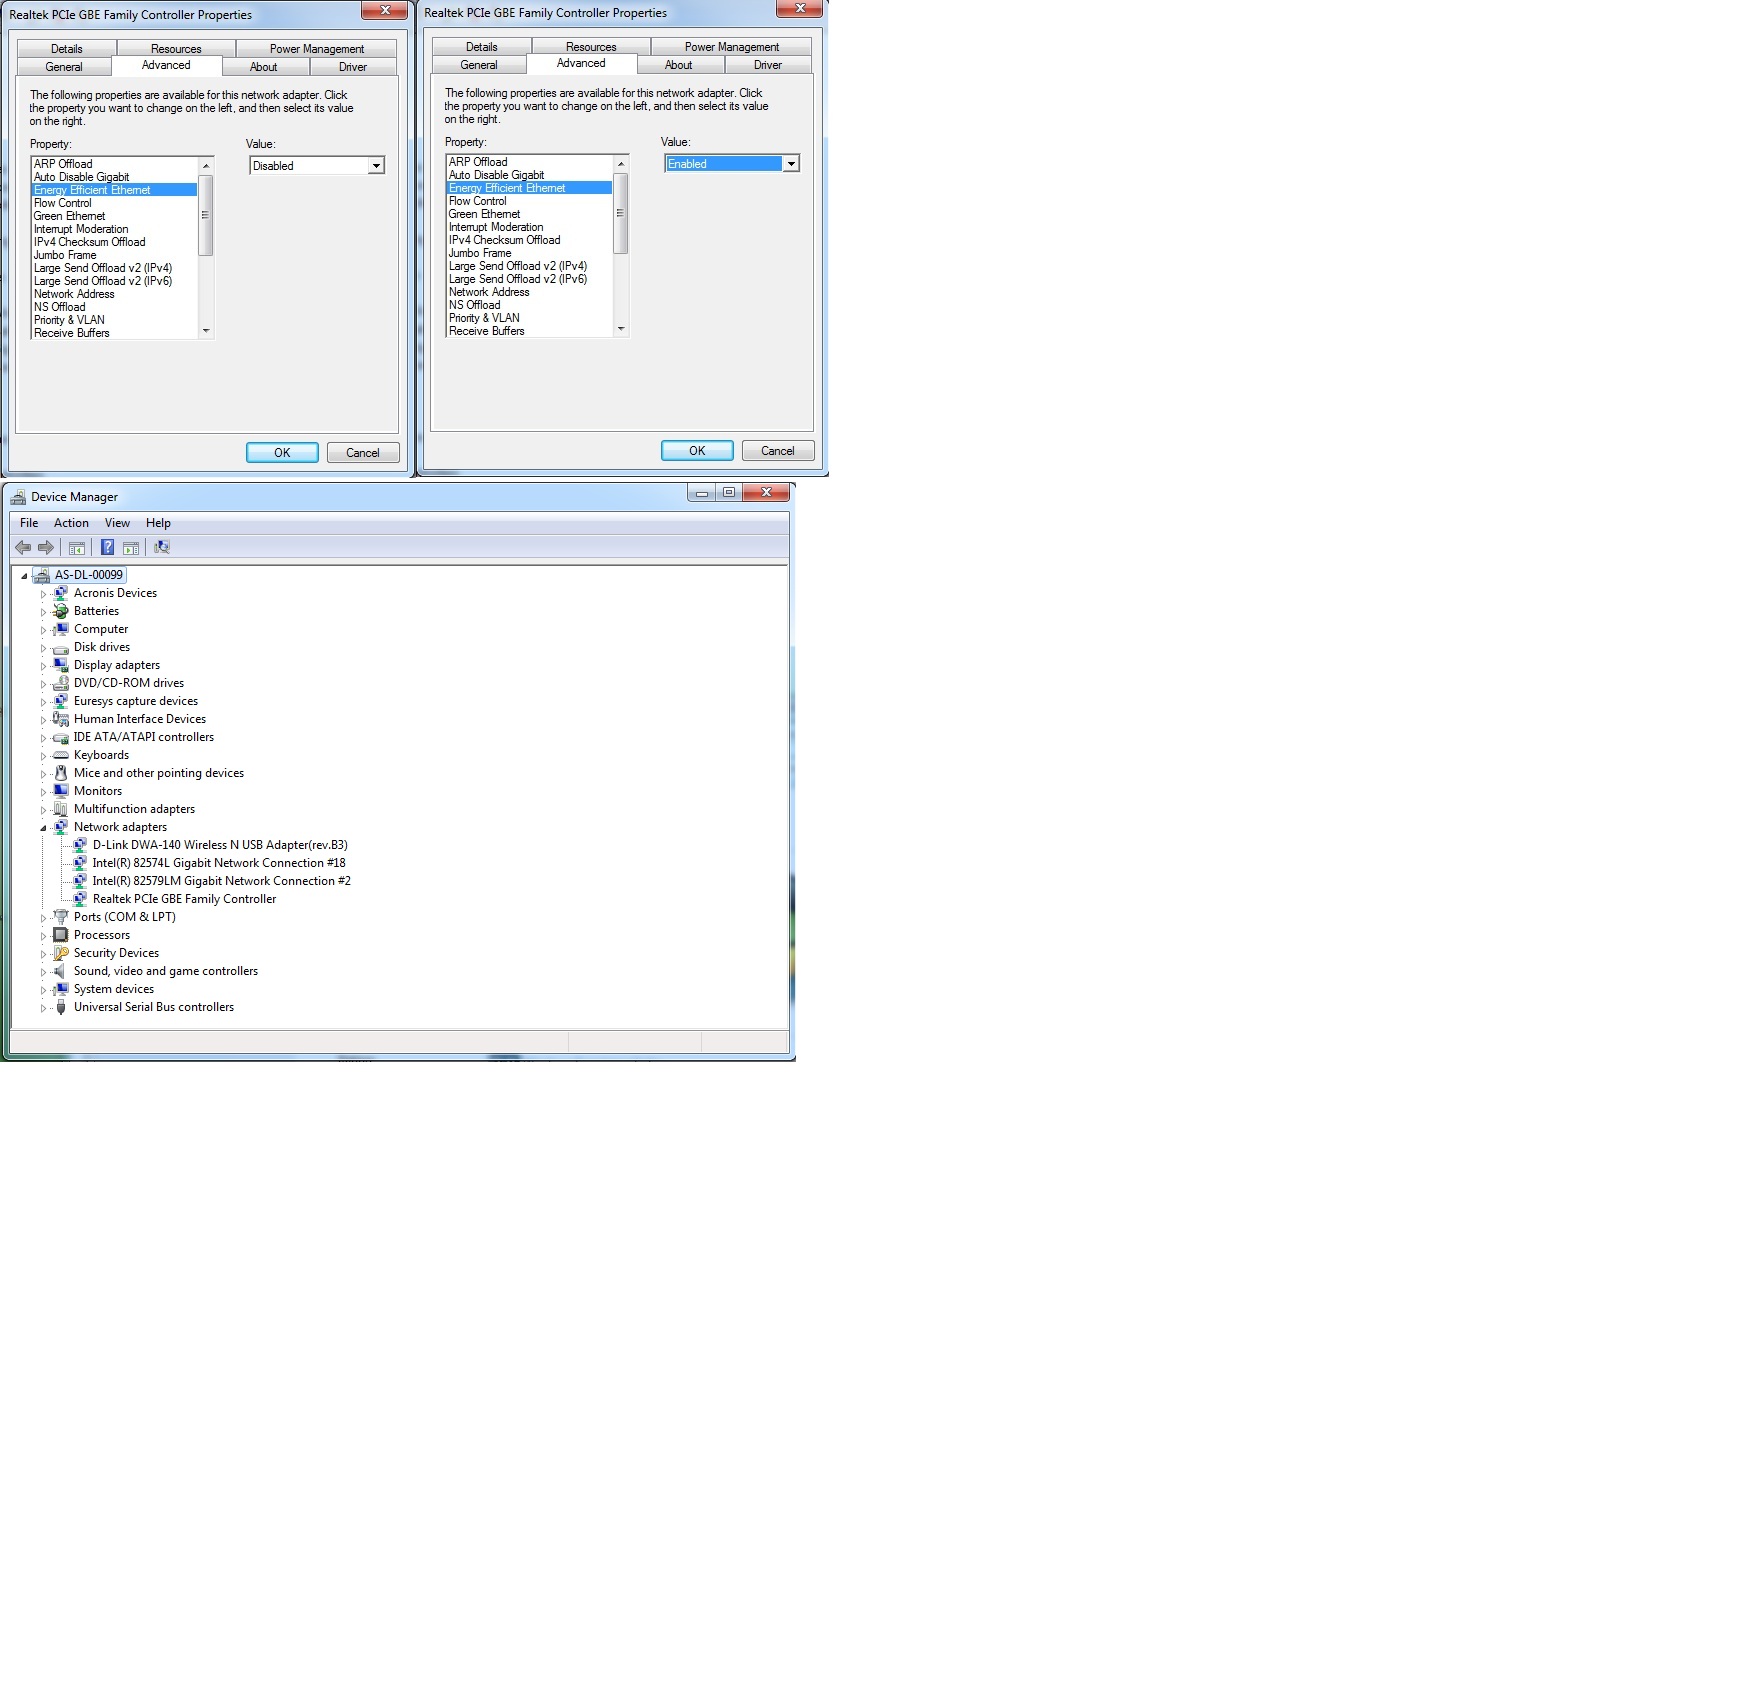Viewport: 1752px width, 1688px height.
Task: Expand the System devices node
Action: 43,990
